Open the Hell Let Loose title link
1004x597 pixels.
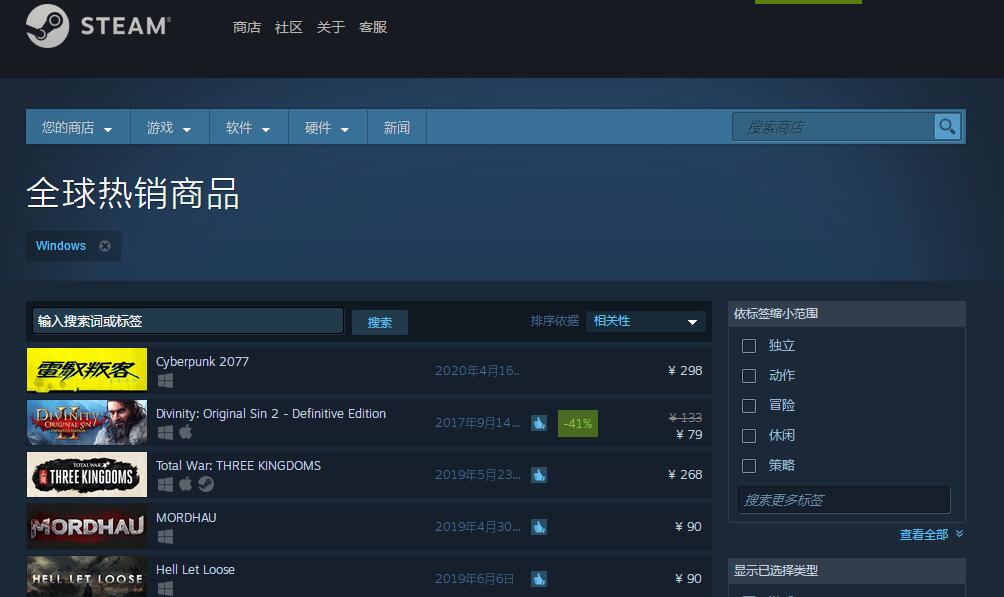tap(195, 569)
